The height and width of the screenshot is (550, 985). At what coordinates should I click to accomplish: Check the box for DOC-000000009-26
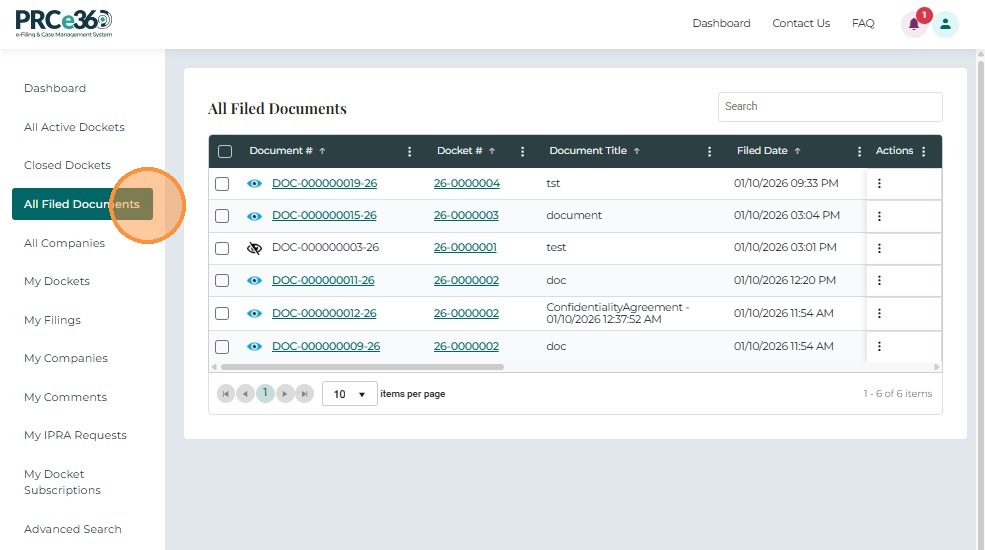[x=222, y=347]
